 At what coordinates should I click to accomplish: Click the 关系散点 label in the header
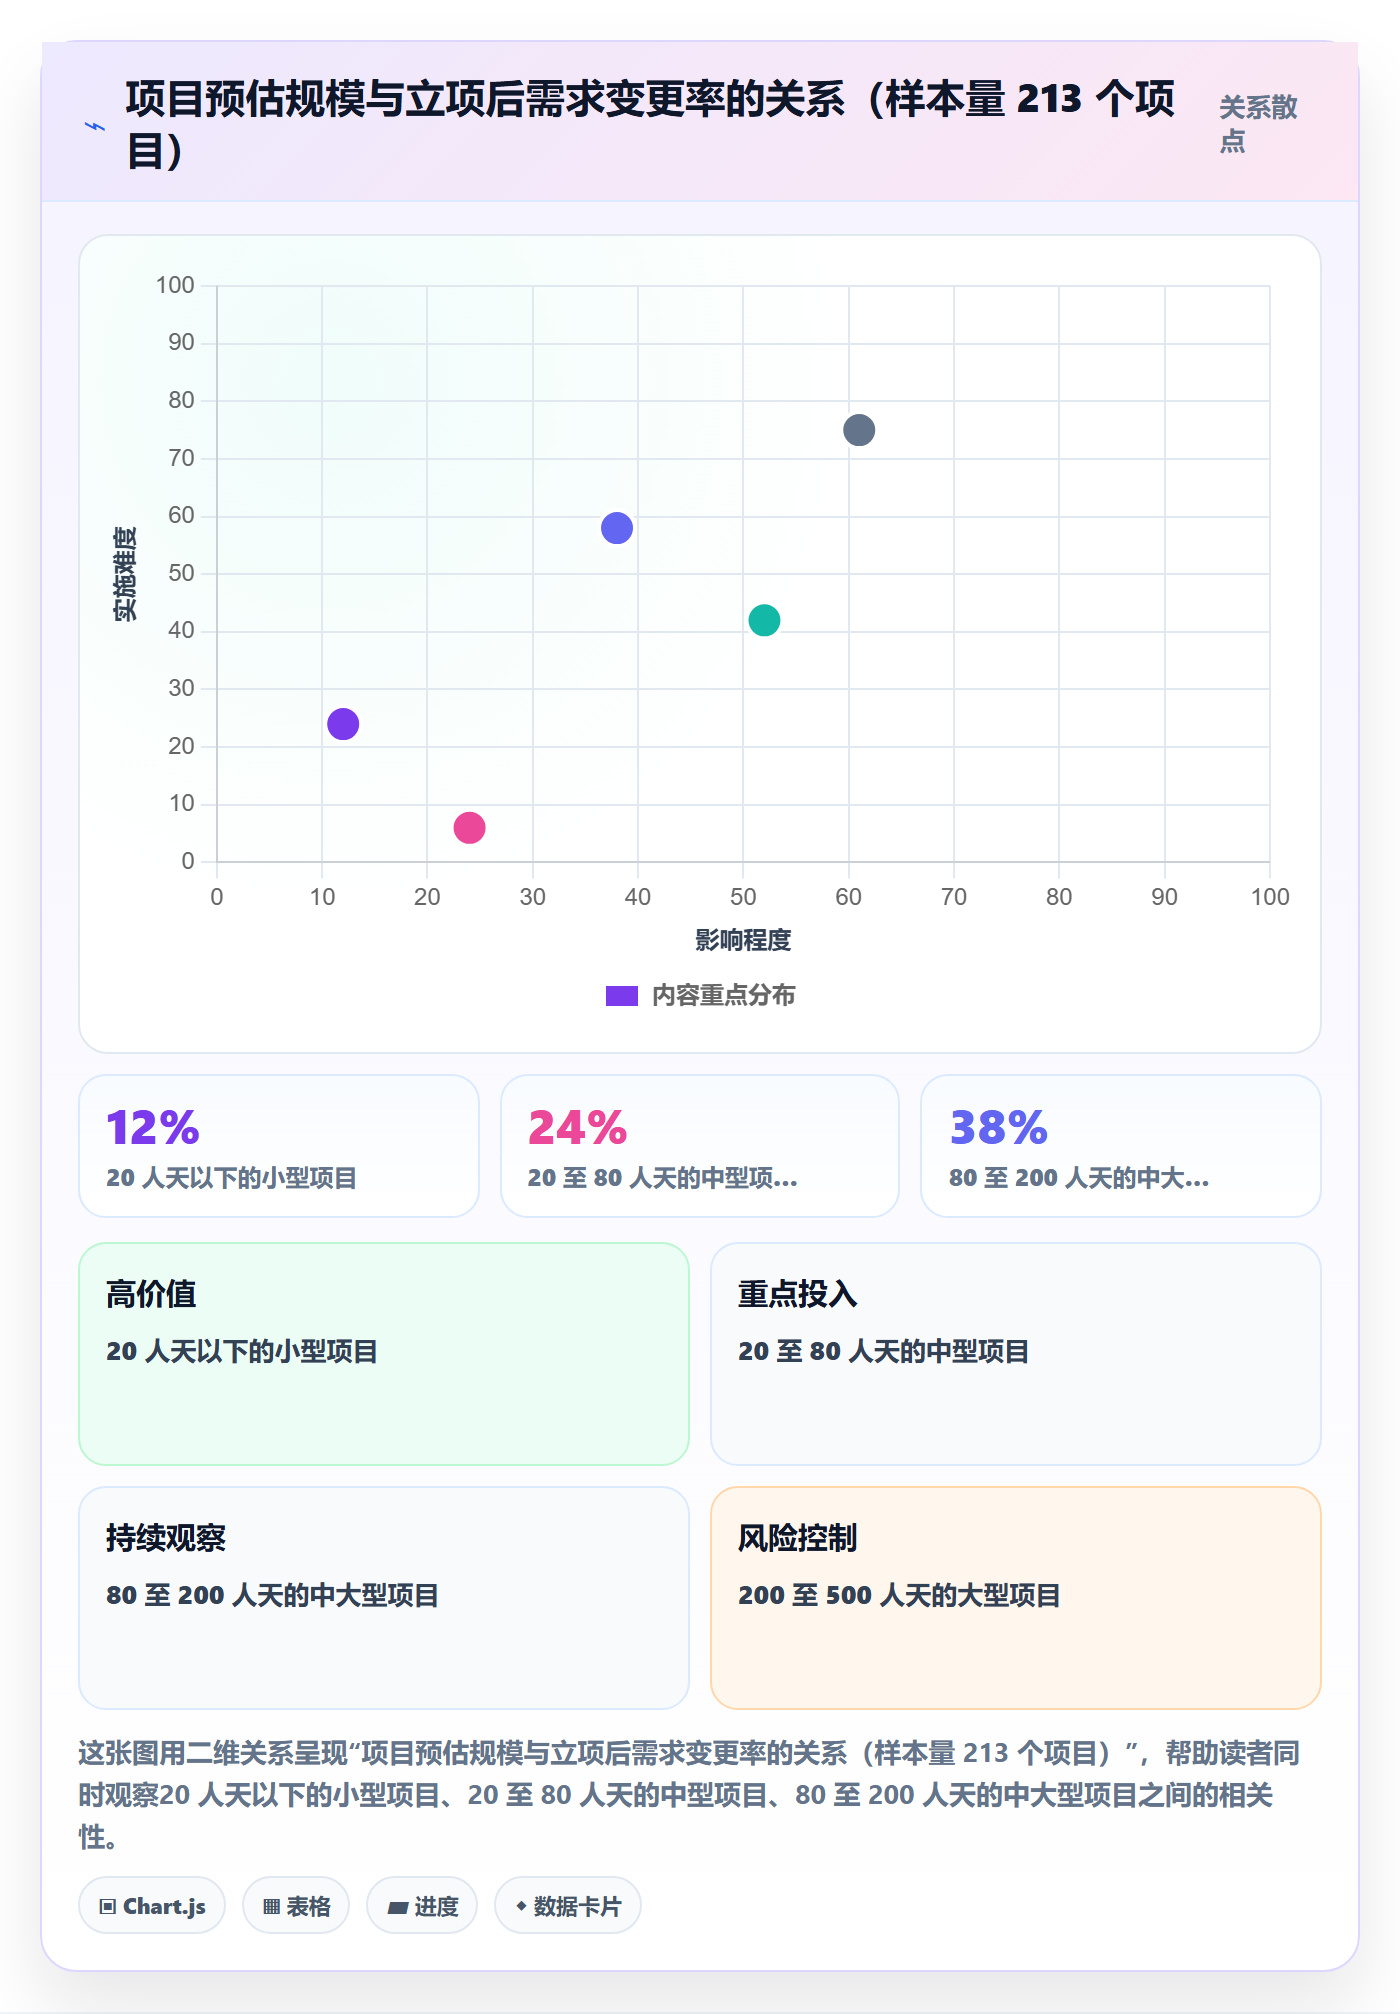[x=1258, y=124]
